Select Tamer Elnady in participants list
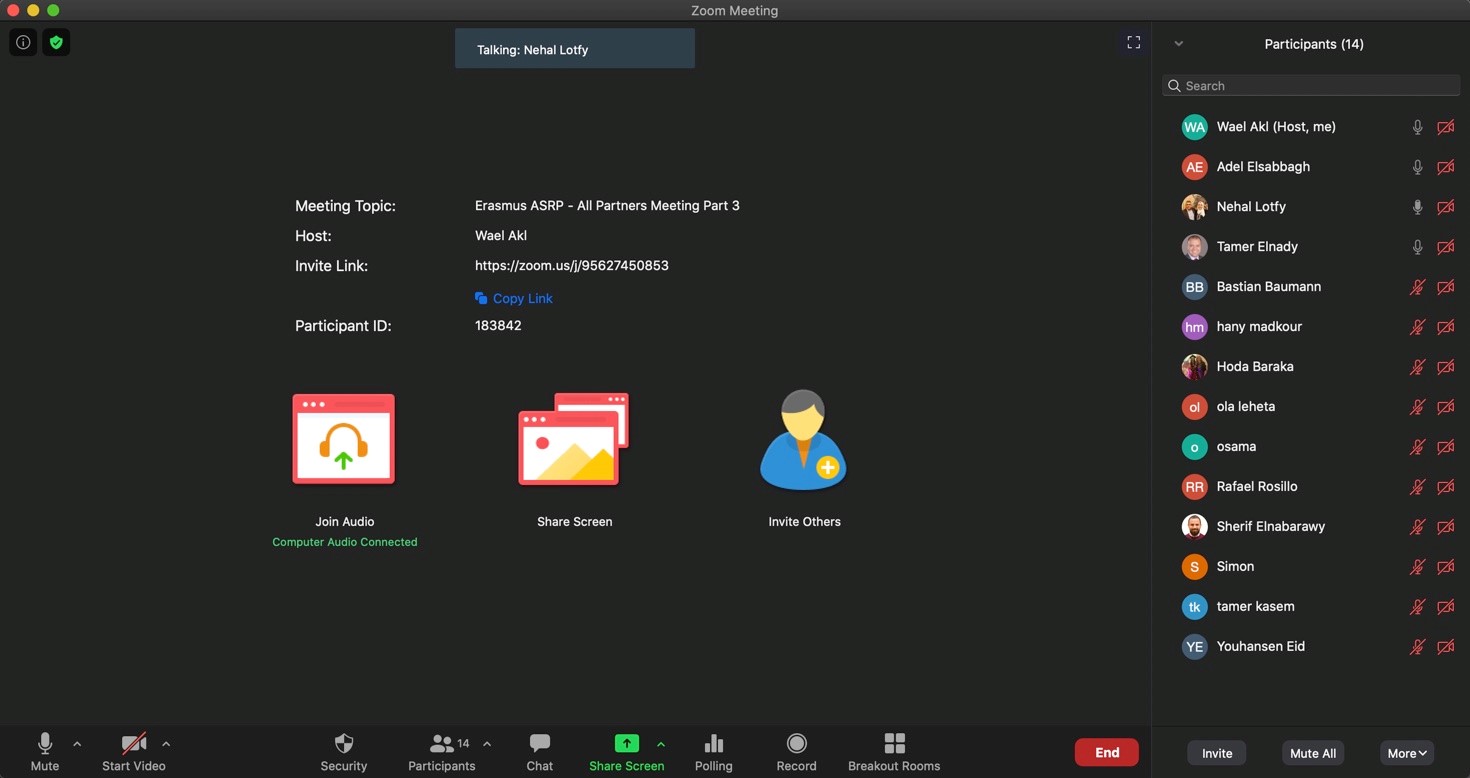 [1311, 247]
